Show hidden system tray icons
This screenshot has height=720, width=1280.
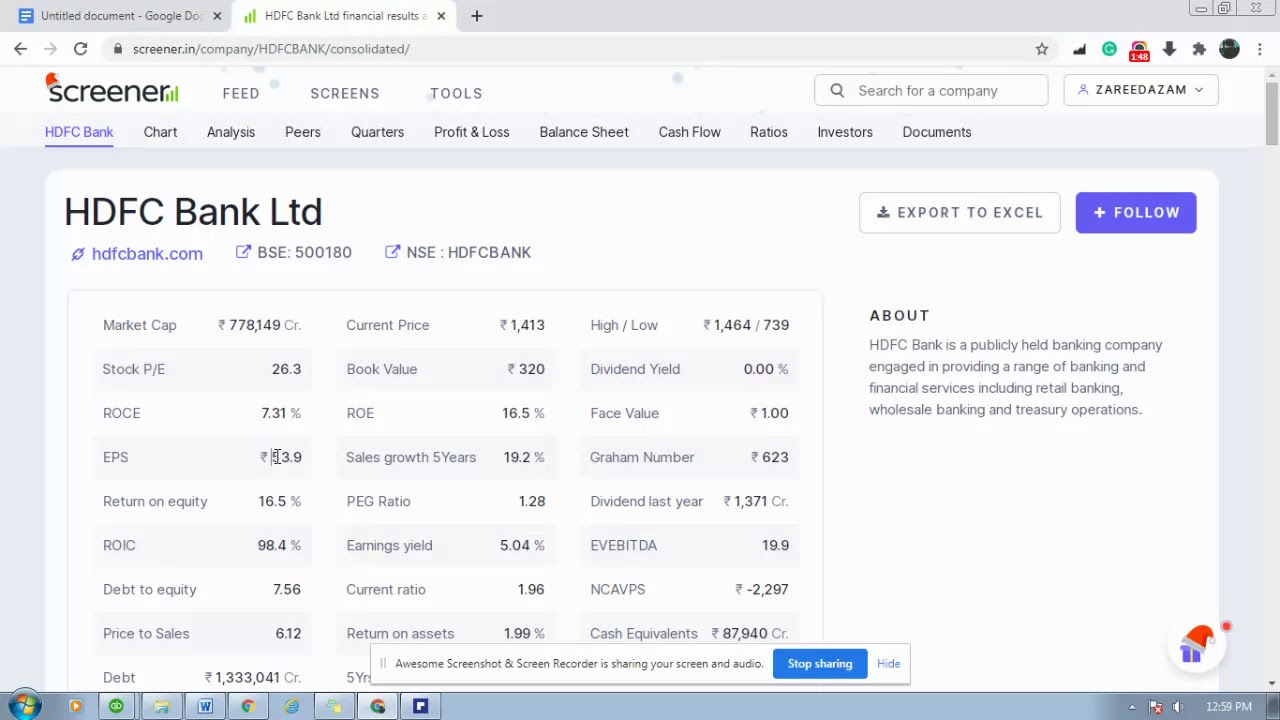coord(1132,707)
